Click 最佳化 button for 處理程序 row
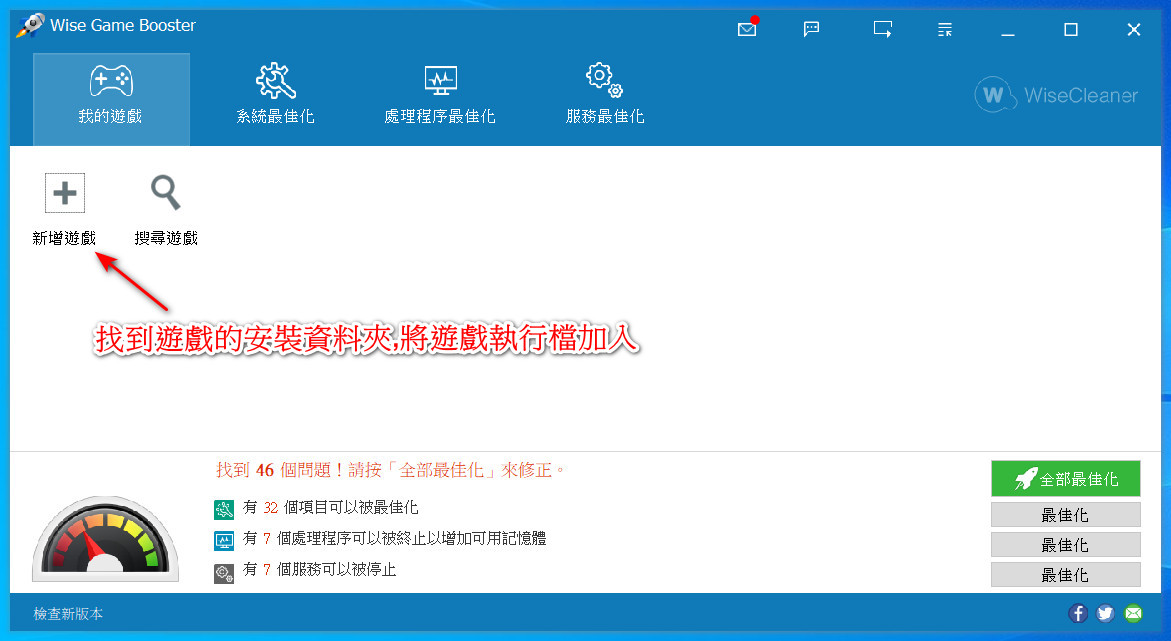This screenshot has height=641, width=1171. (x=1066, y=545)
